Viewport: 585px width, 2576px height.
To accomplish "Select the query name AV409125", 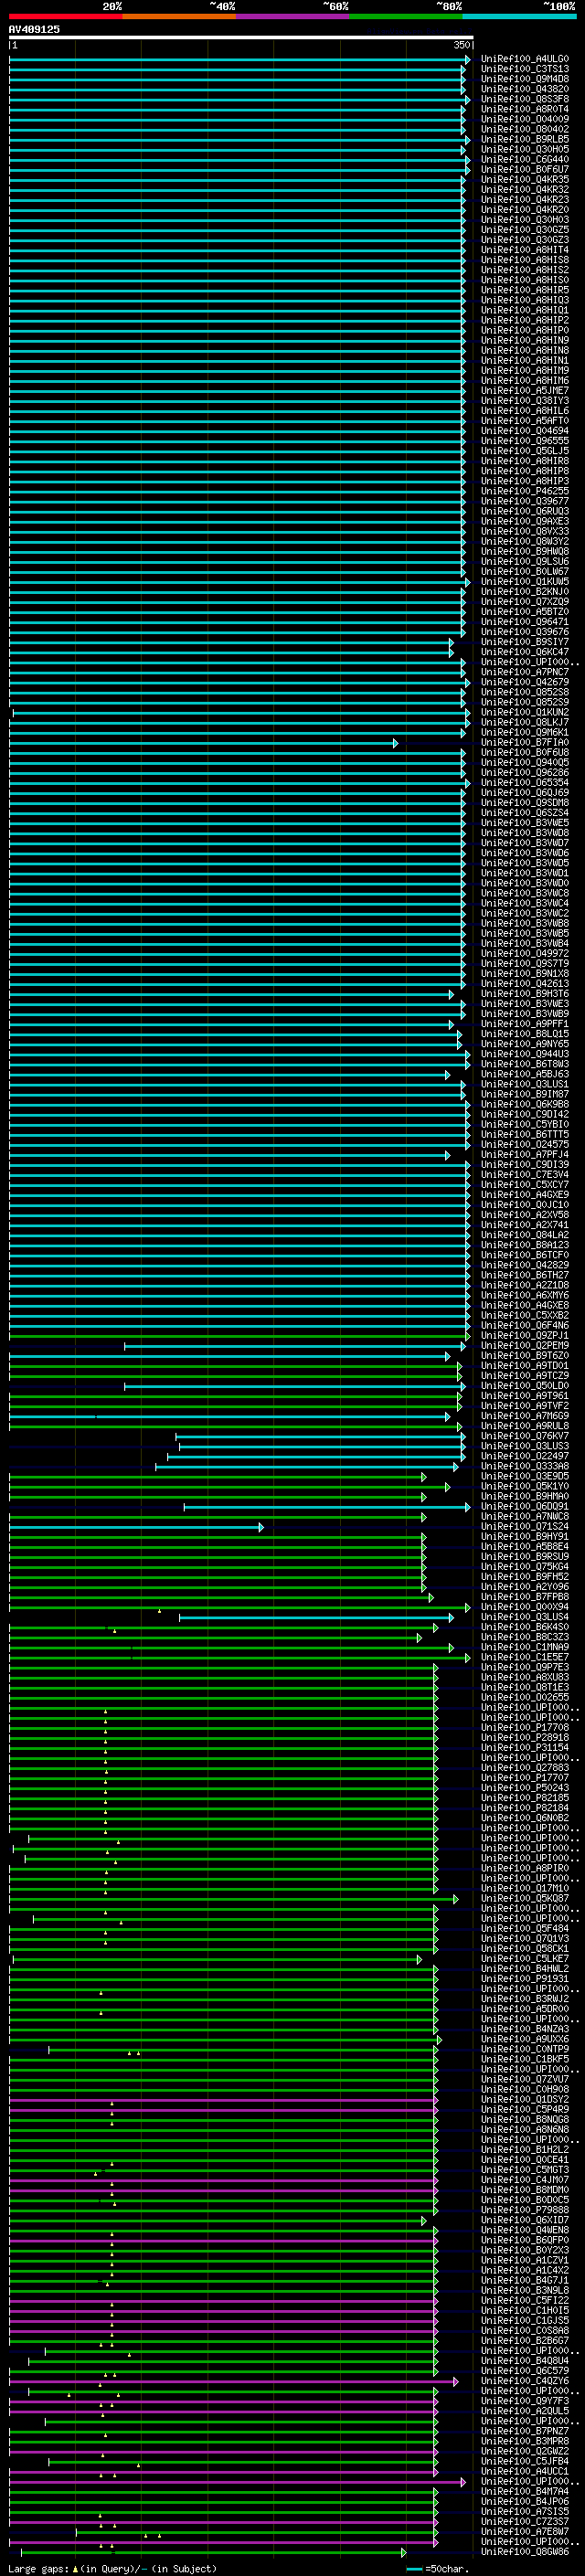I will point(34,30).
